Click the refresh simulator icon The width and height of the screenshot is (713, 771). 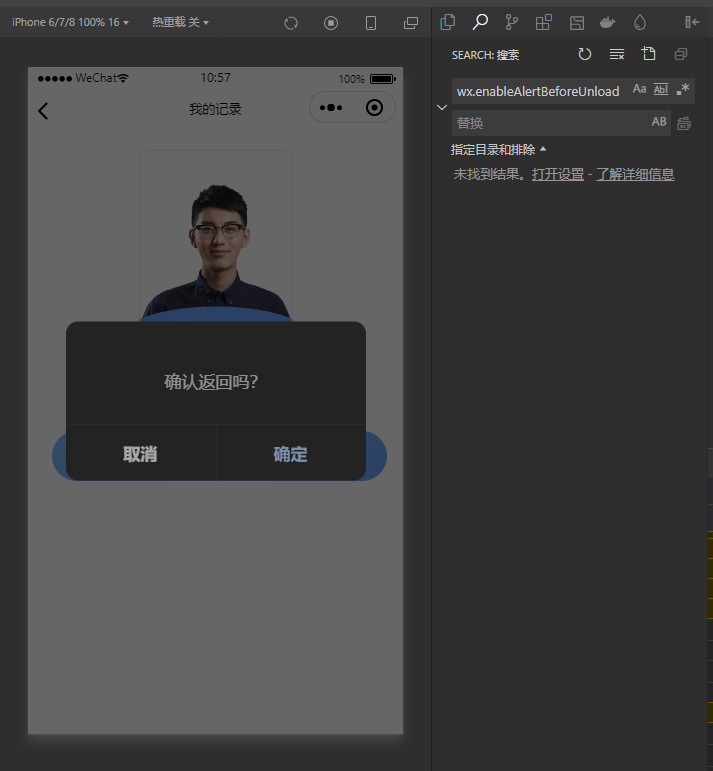291,23
